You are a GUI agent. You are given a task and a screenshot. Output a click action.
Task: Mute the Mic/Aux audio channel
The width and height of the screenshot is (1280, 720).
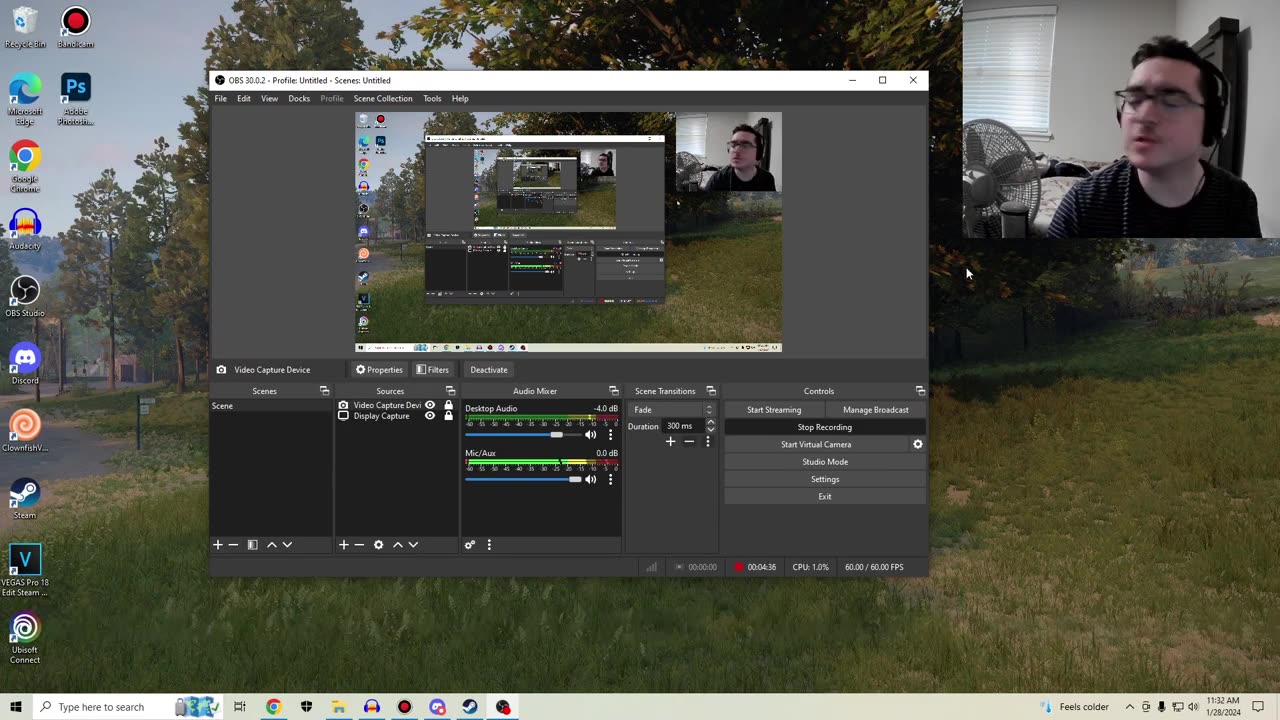point(590,480)
